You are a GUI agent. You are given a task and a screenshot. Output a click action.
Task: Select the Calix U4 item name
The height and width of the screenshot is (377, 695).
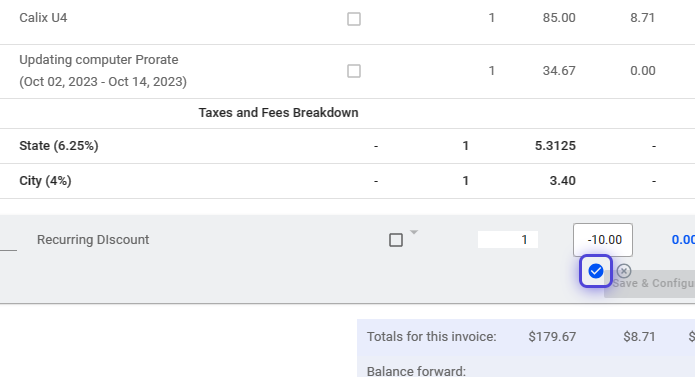point(43,18)
